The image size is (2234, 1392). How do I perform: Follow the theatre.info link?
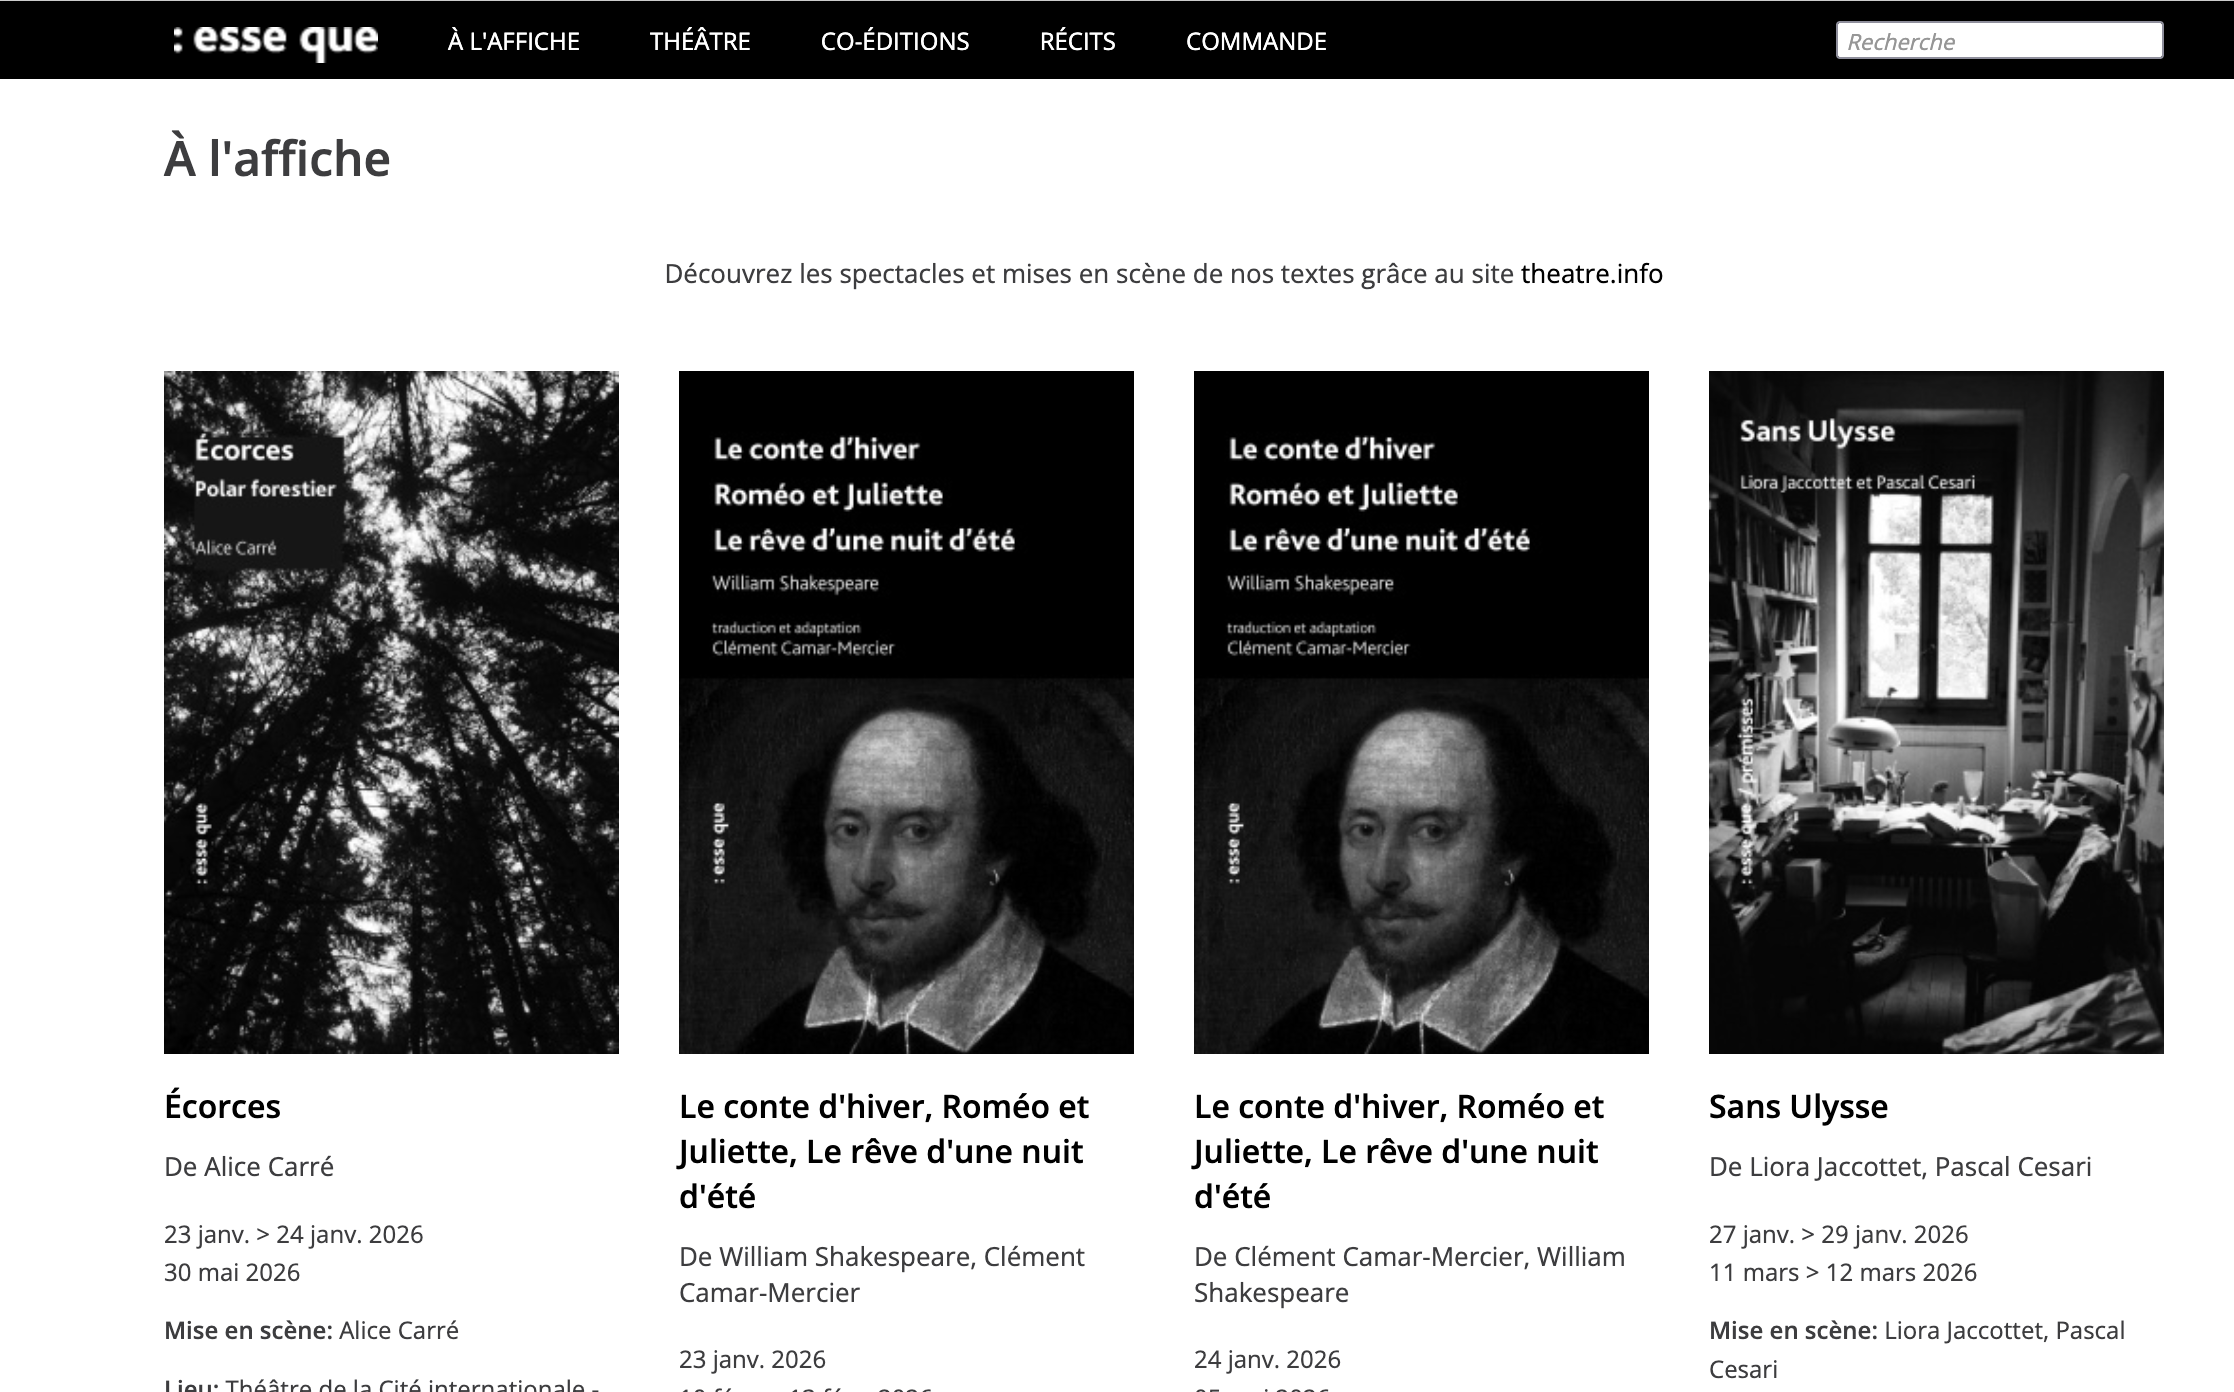[x=1591, y=274]
